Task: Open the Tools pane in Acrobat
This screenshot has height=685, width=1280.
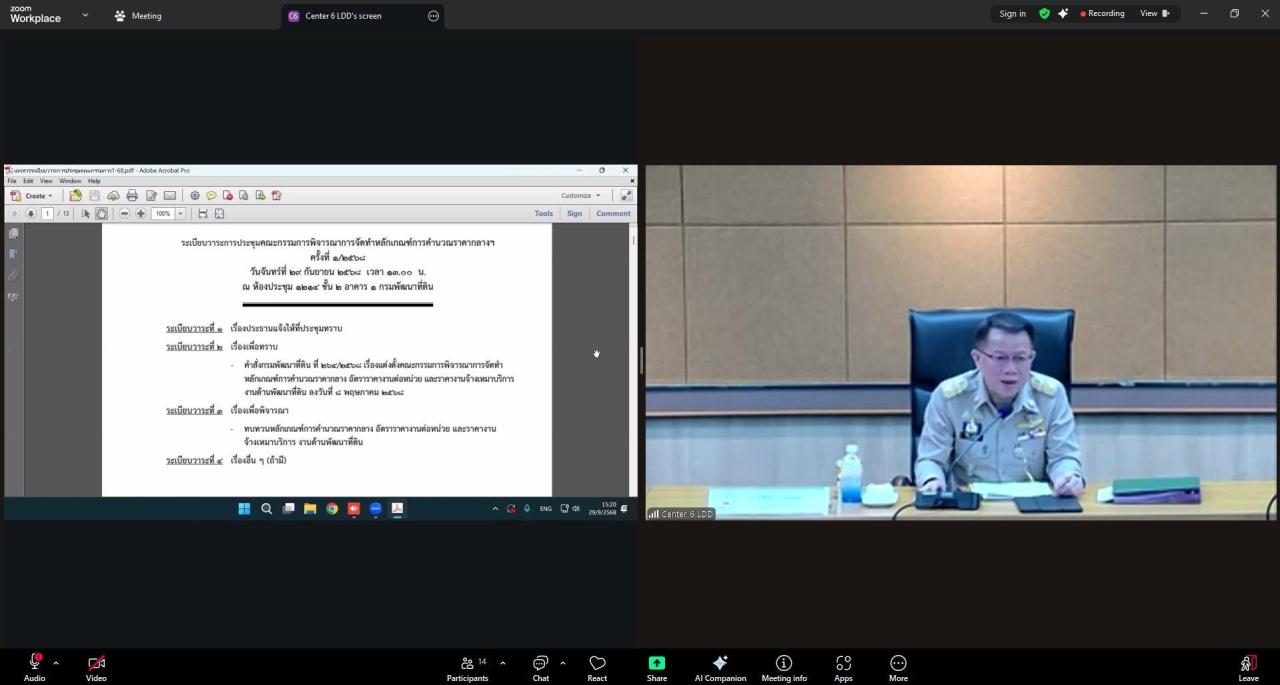Action: point(543,213)
